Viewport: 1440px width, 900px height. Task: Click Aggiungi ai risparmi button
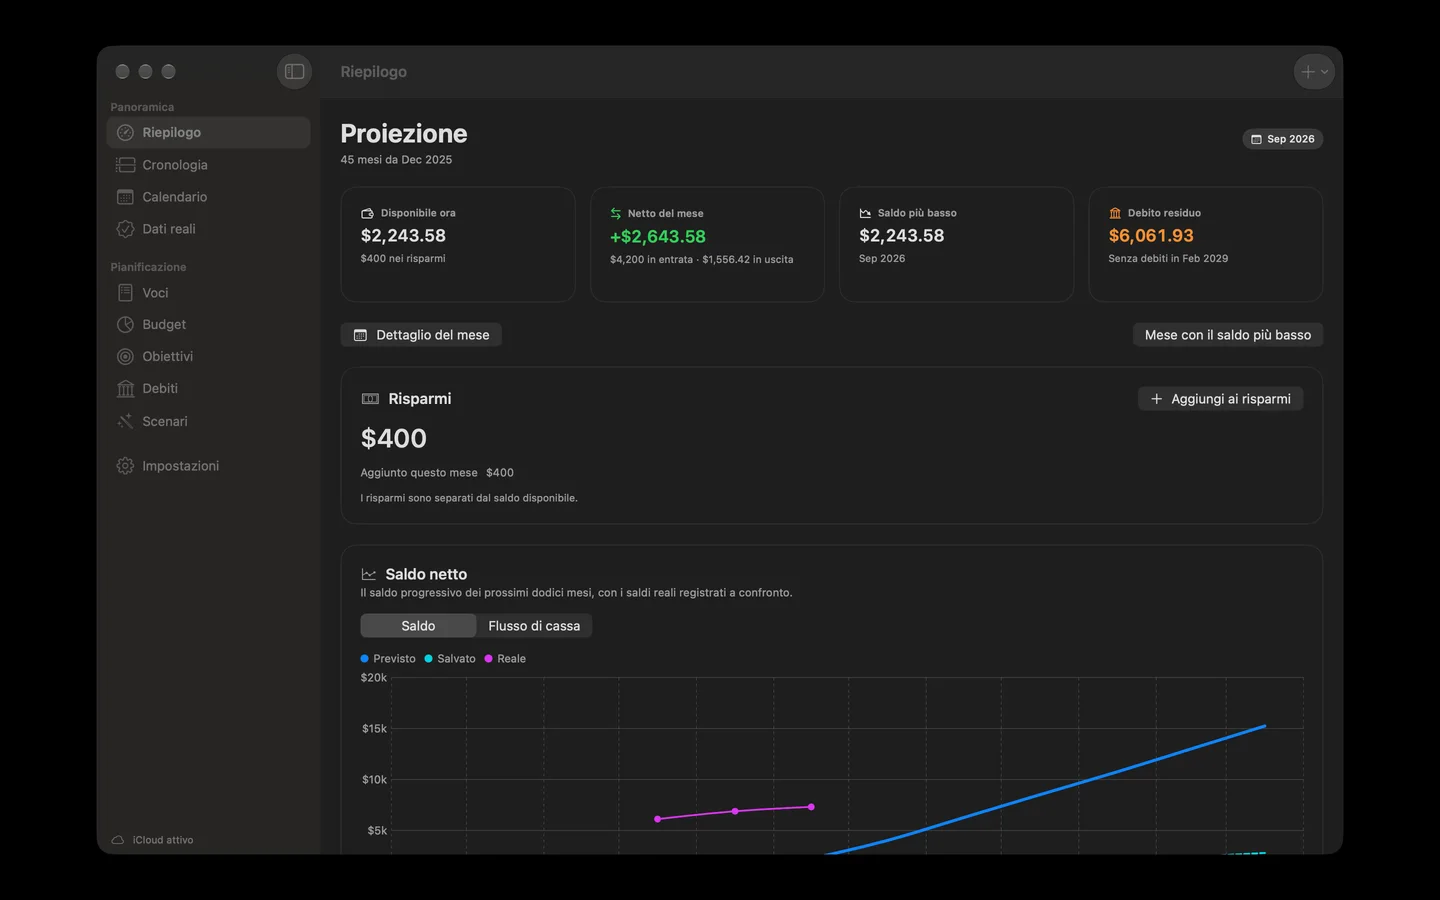pyautogui.click(x=1220, y=399)
